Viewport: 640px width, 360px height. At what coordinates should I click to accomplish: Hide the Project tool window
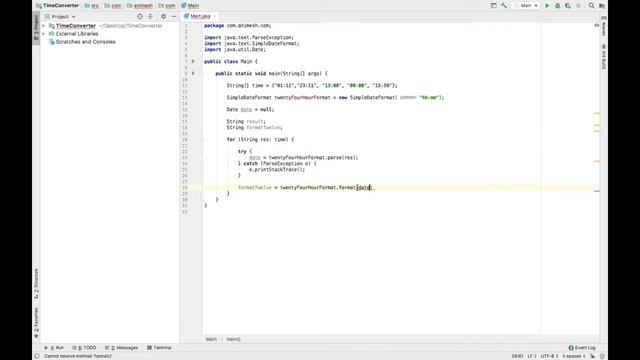174,16
